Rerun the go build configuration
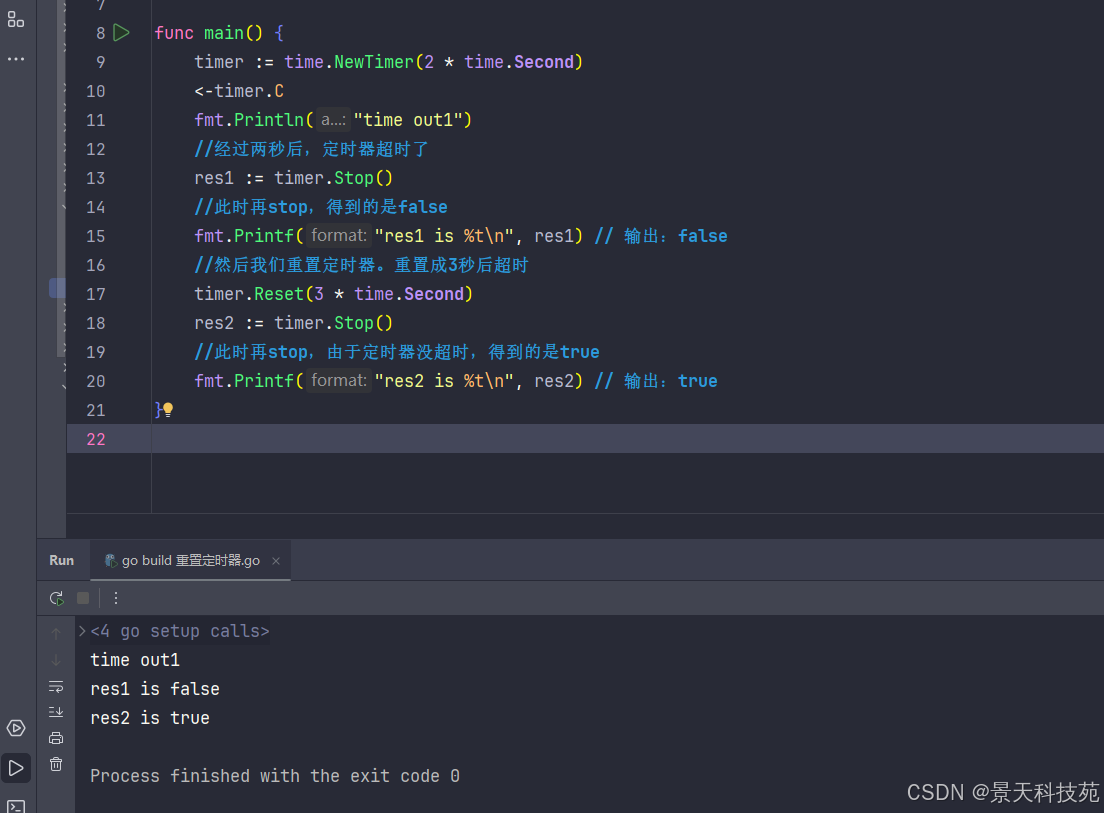Screen dimensions: 1104x813 pos(56,598)
